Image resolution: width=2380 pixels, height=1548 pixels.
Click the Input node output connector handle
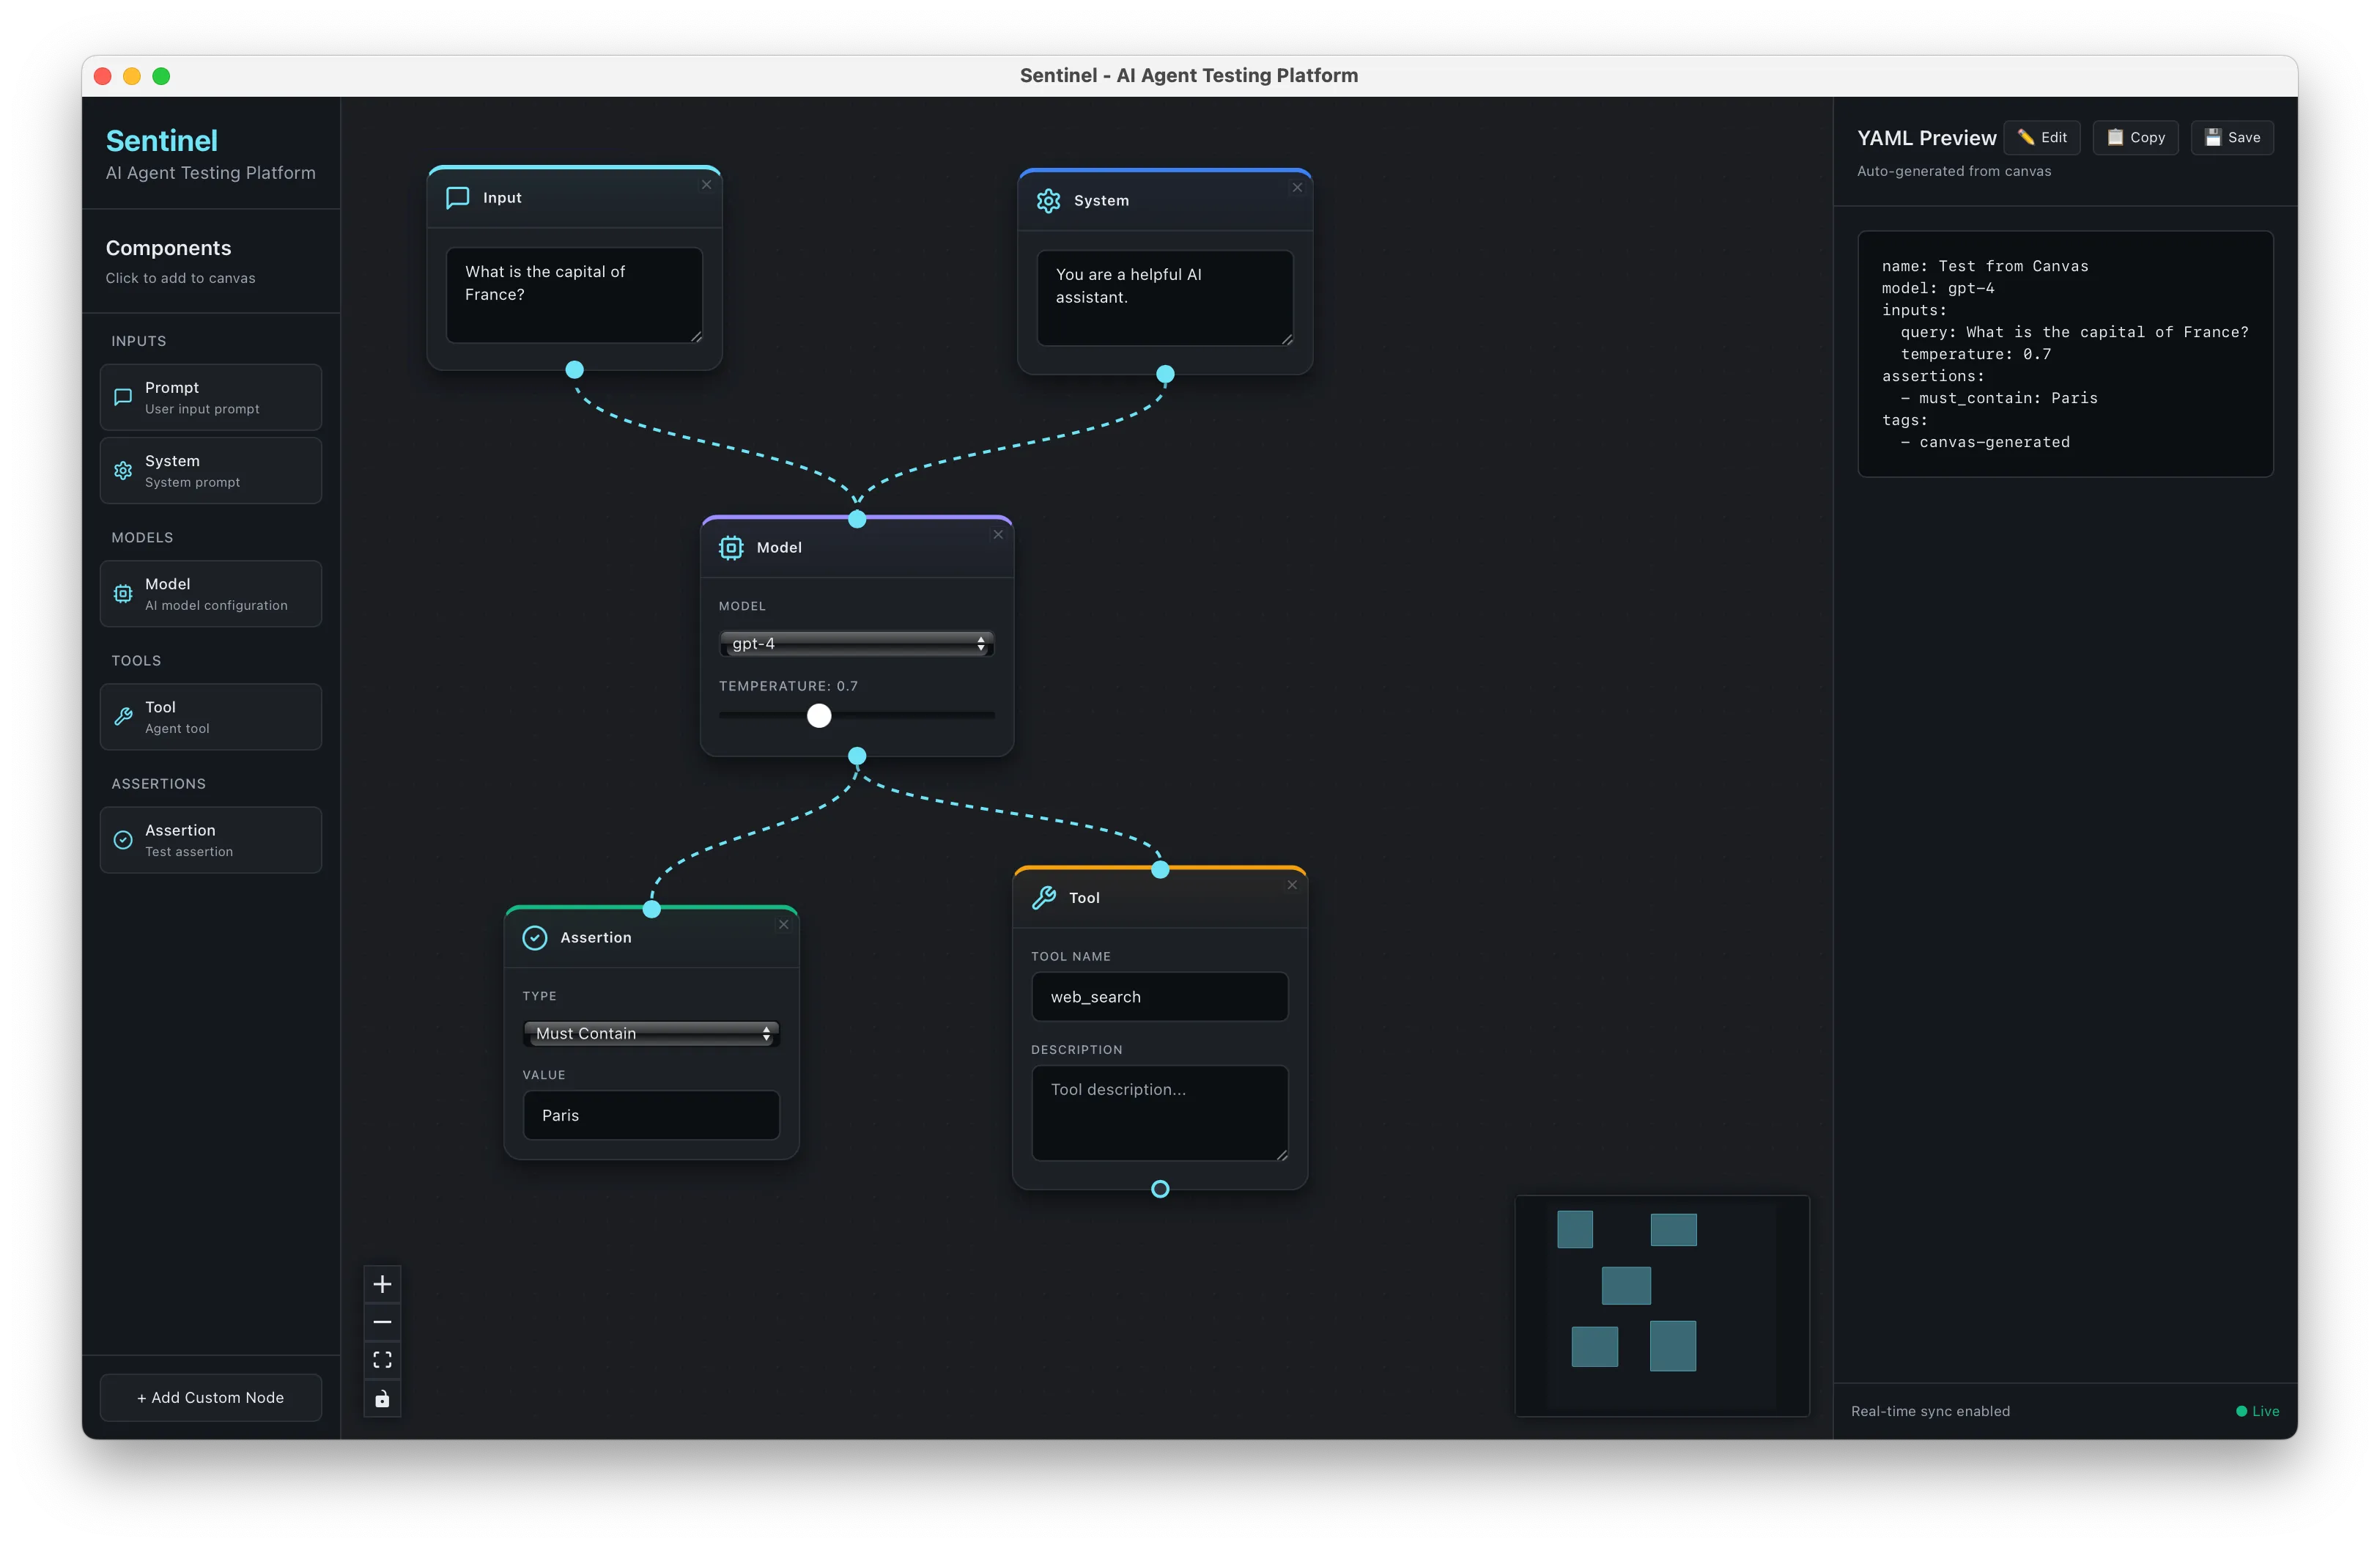coord(574,370)
